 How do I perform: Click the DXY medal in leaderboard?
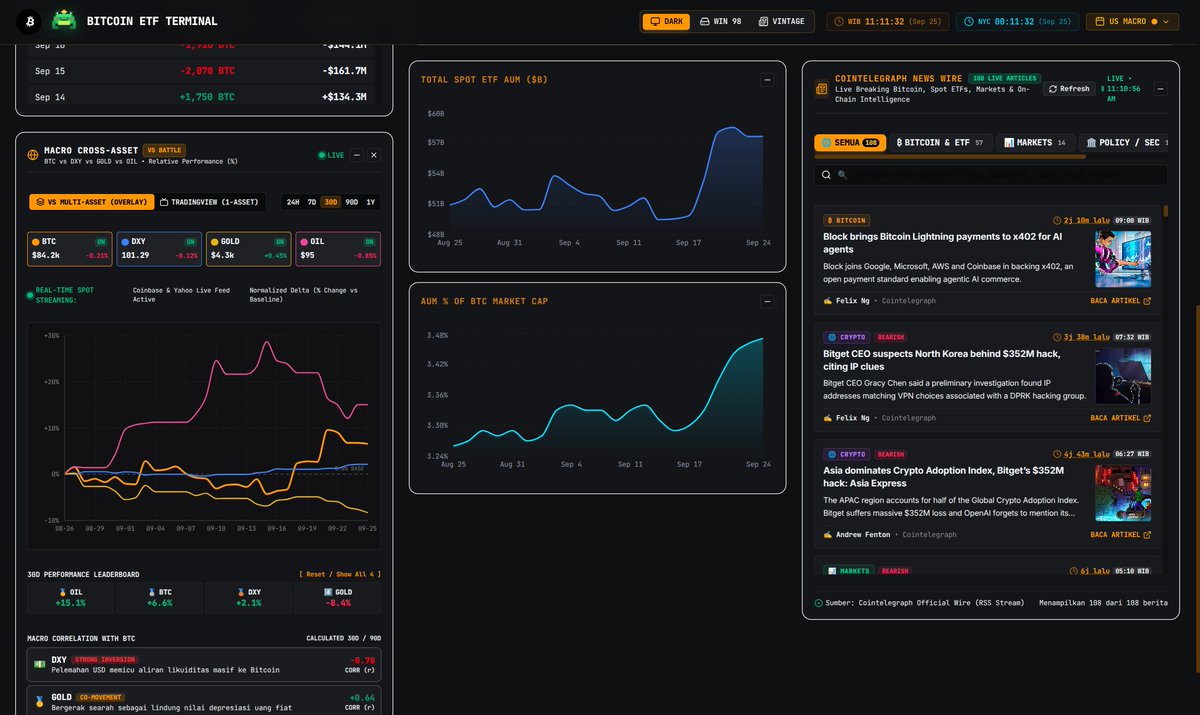pos(240,592)
